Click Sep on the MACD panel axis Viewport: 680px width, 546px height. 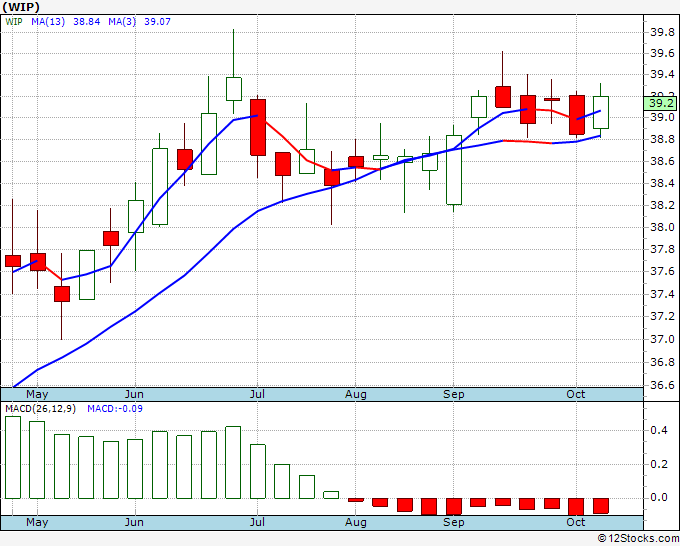454,522
